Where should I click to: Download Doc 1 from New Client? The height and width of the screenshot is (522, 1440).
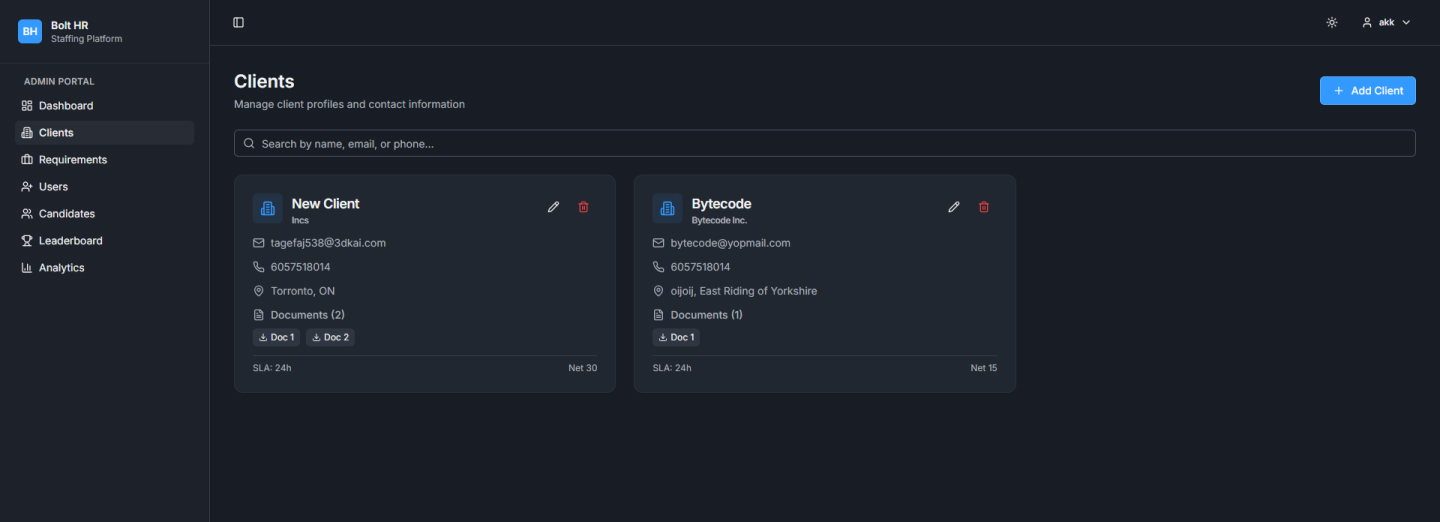pos(276,338)
